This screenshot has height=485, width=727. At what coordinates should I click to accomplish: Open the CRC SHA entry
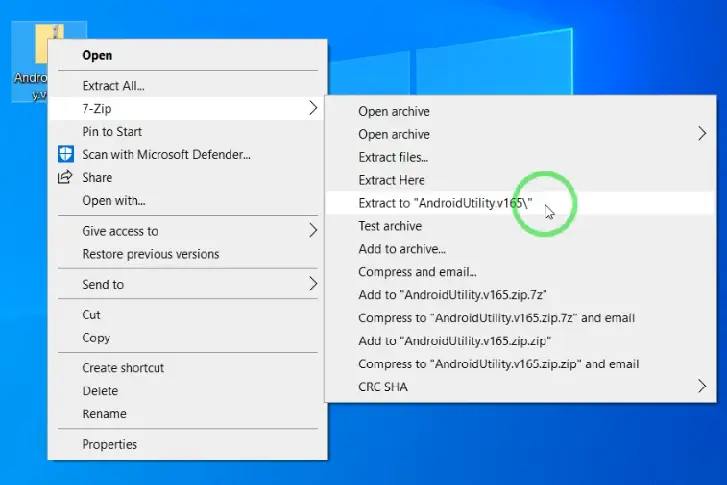click(x=521, y=387)
